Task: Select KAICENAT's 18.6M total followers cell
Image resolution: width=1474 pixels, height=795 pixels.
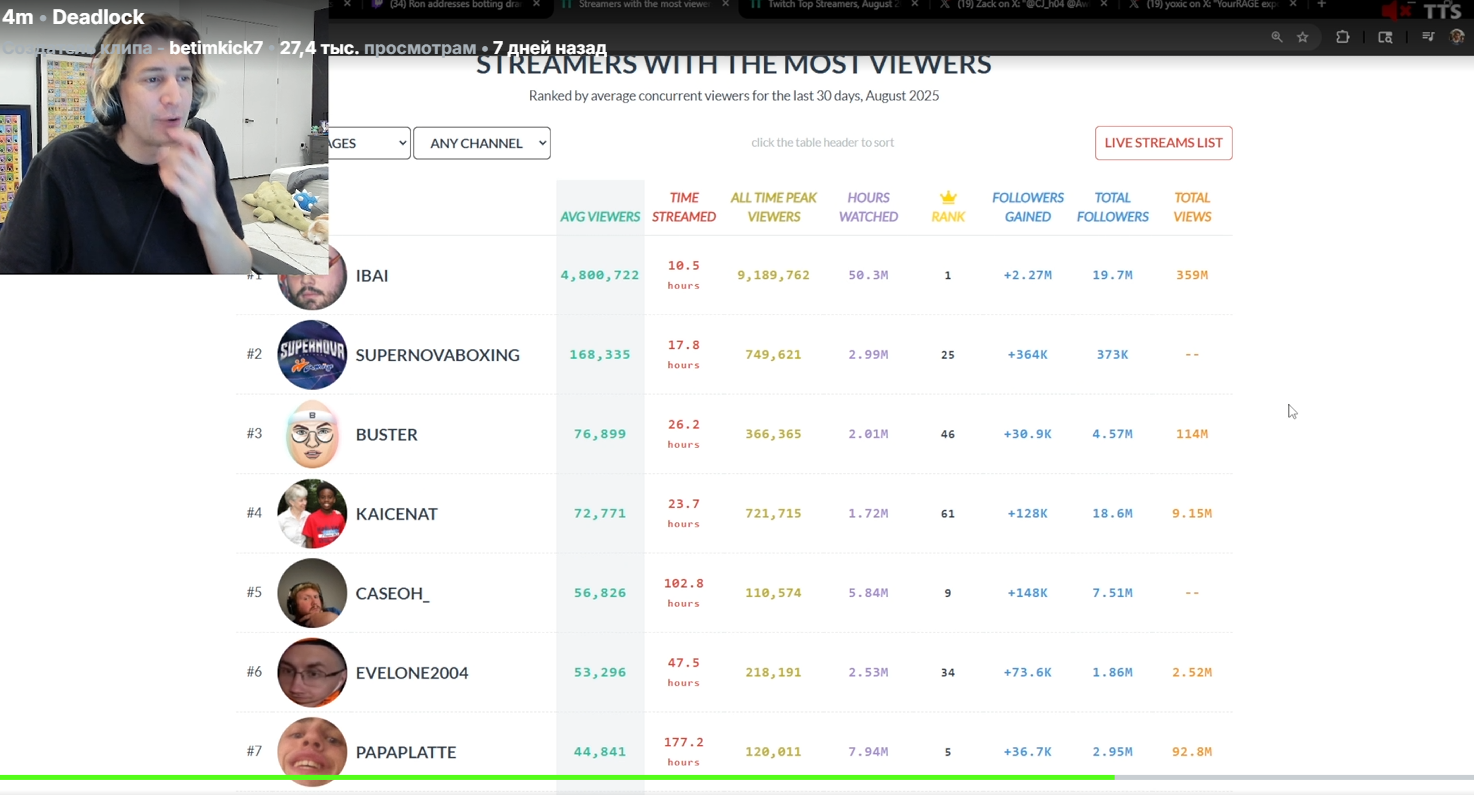Action: pyautogui.click(x=1112, y=513)
